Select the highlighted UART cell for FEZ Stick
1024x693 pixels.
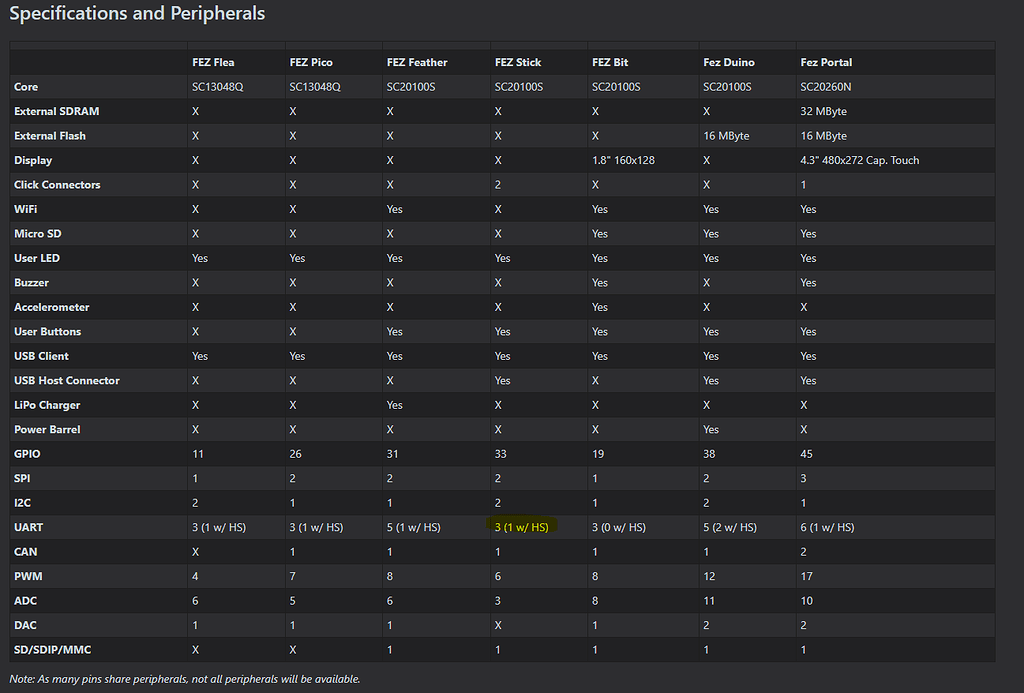point(520,527)
